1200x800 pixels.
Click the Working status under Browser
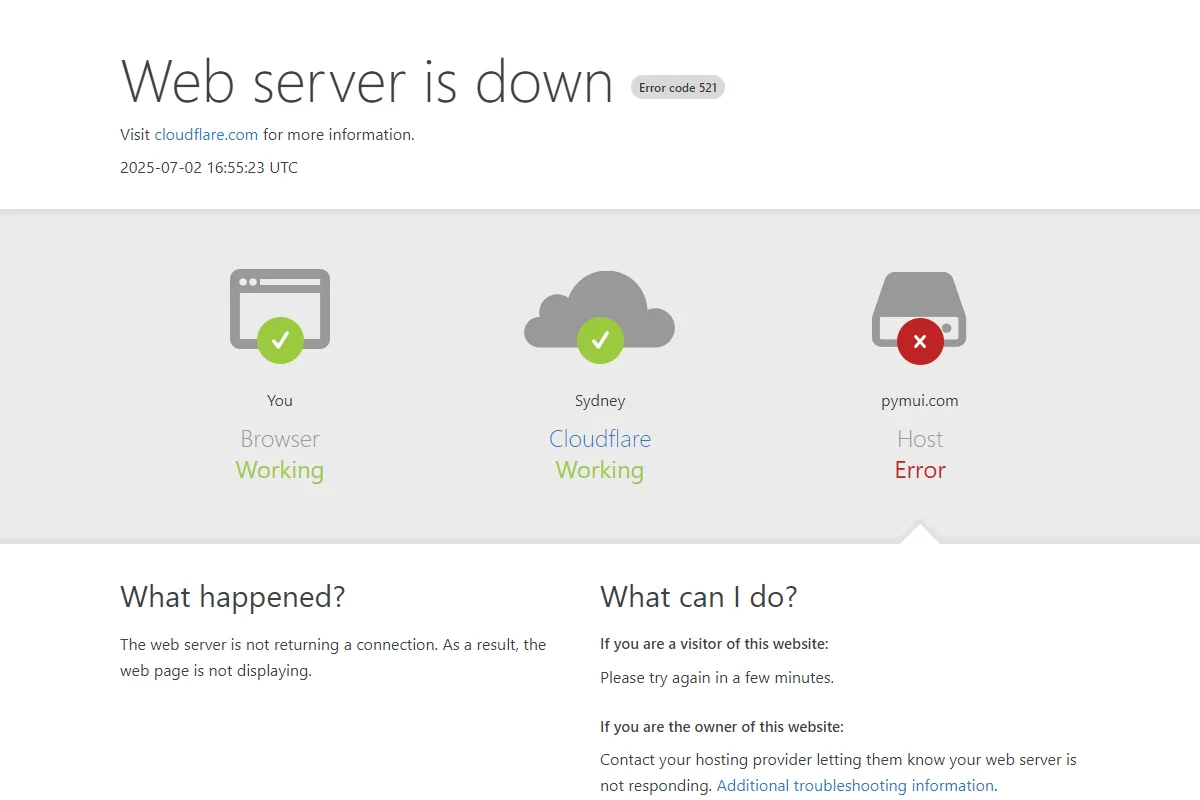(280, 470)
